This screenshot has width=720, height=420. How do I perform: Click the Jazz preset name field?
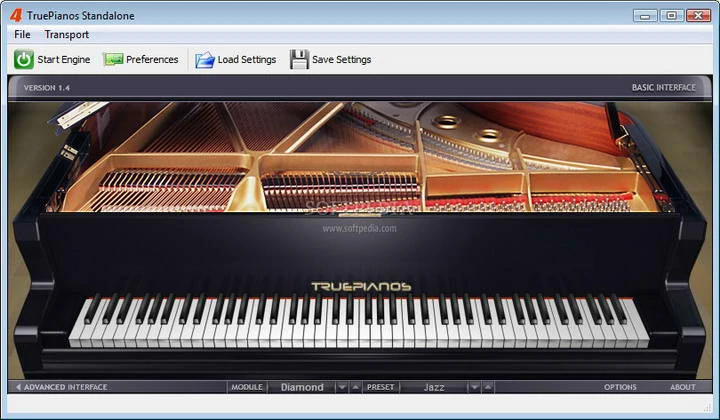(434, 387)
